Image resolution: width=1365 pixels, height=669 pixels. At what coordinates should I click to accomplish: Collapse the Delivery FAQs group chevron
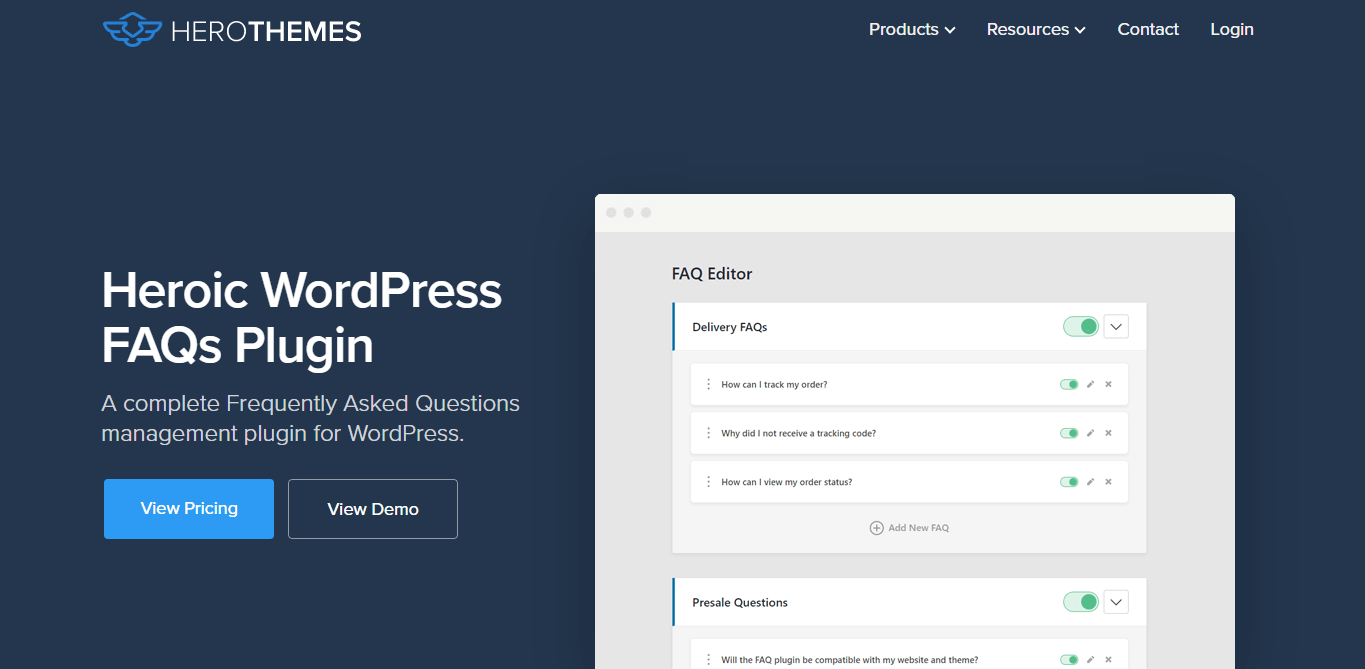1116,327
